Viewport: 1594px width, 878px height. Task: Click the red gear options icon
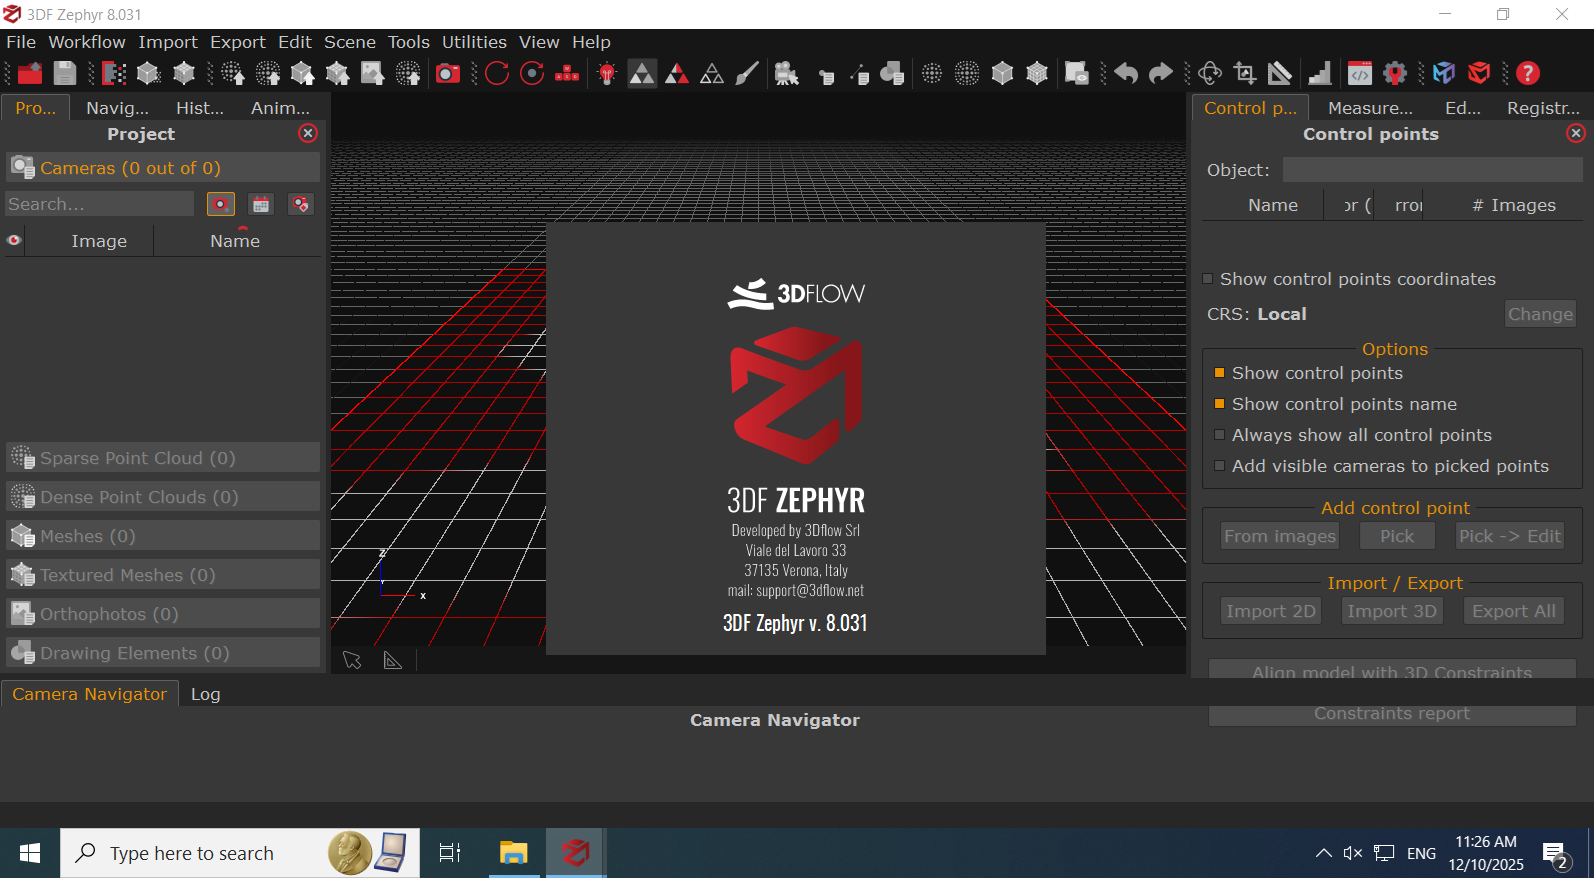[1395, 73]
